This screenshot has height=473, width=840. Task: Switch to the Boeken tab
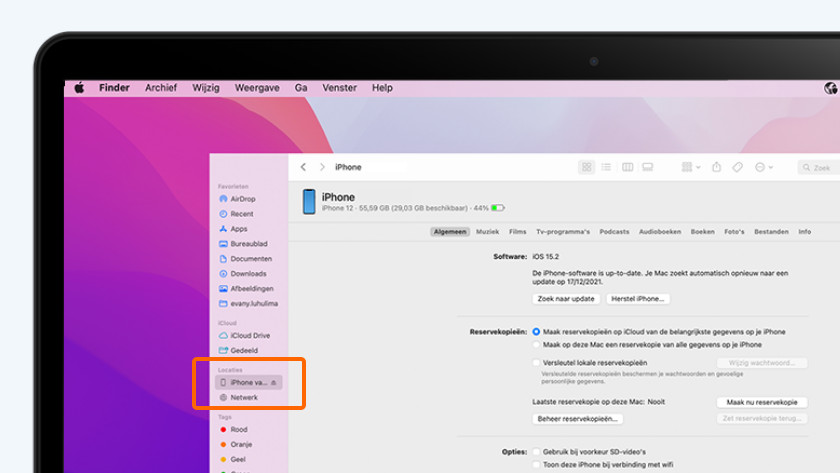[702, 232]
